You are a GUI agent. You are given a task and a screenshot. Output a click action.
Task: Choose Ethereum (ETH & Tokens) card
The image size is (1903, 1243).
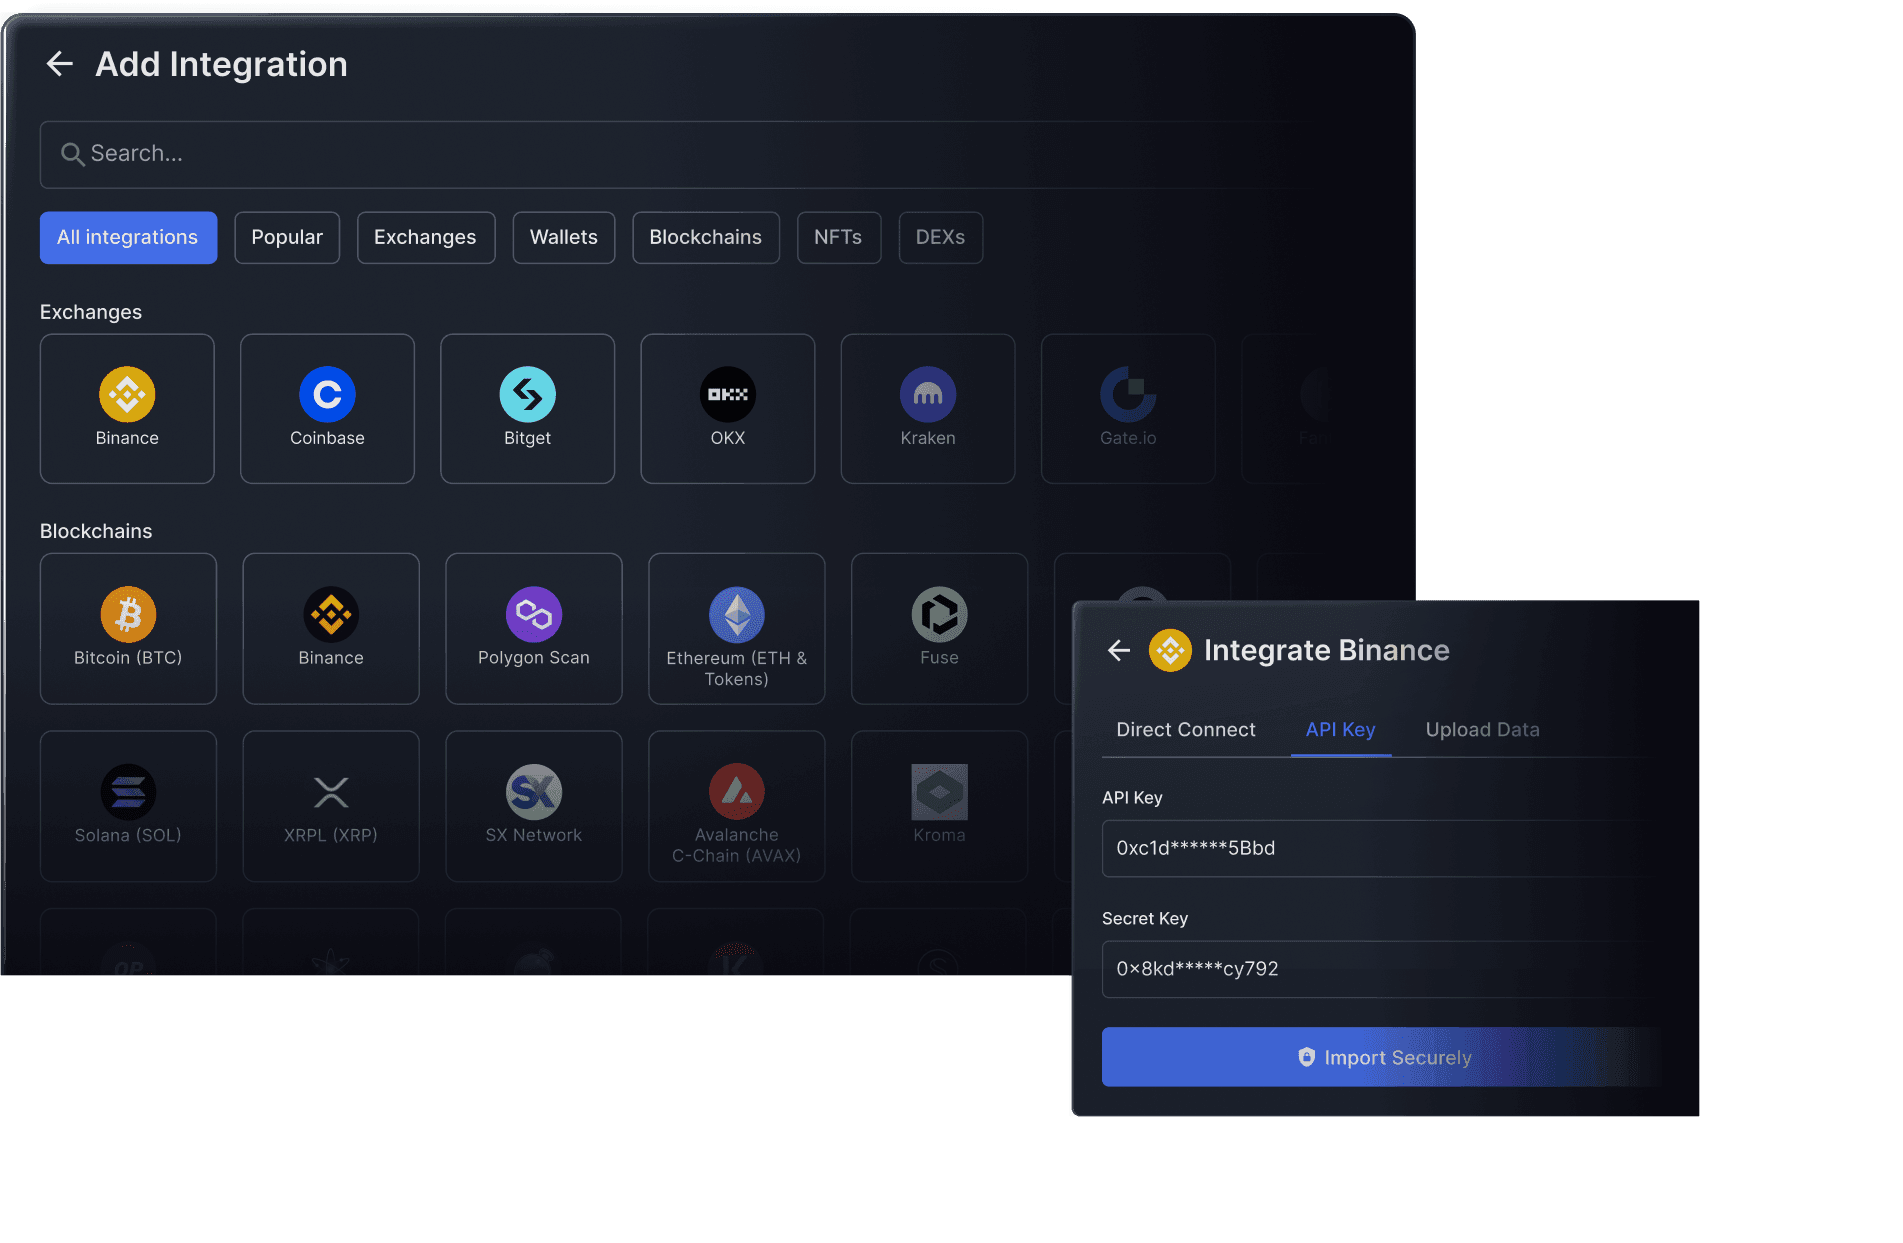737,629
